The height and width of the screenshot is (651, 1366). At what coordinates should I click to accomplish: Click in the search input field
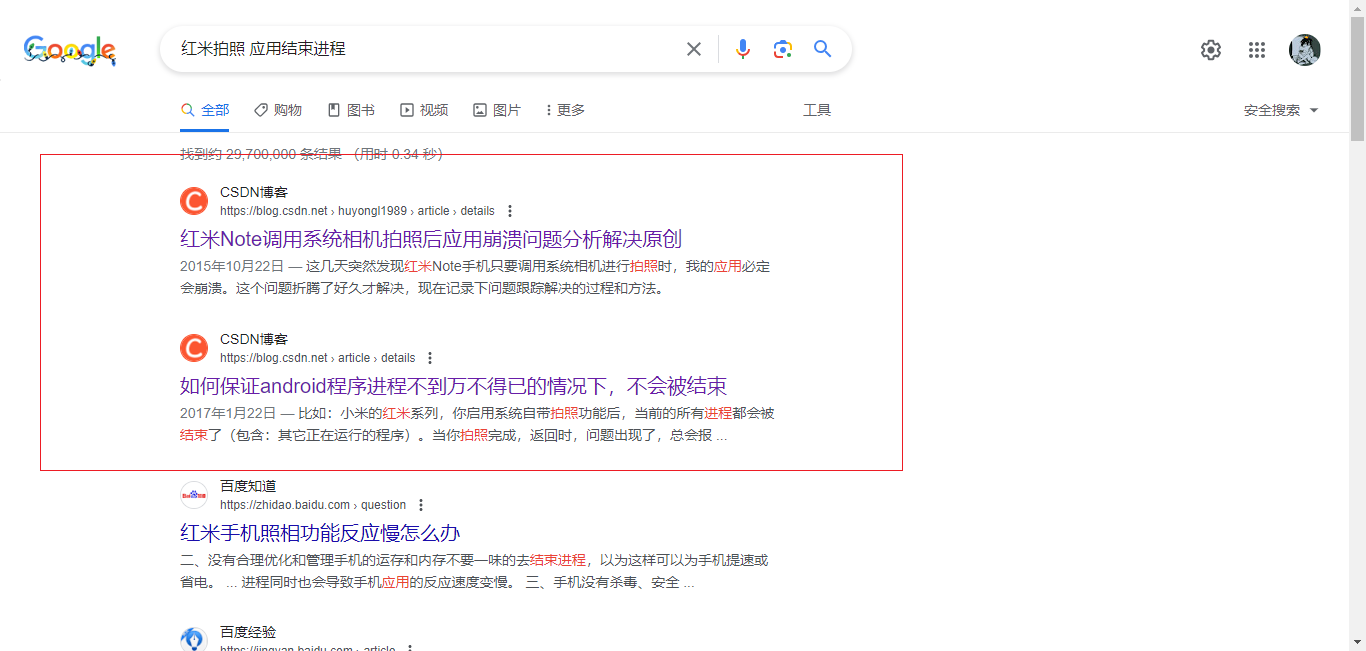tap(425, 49)
